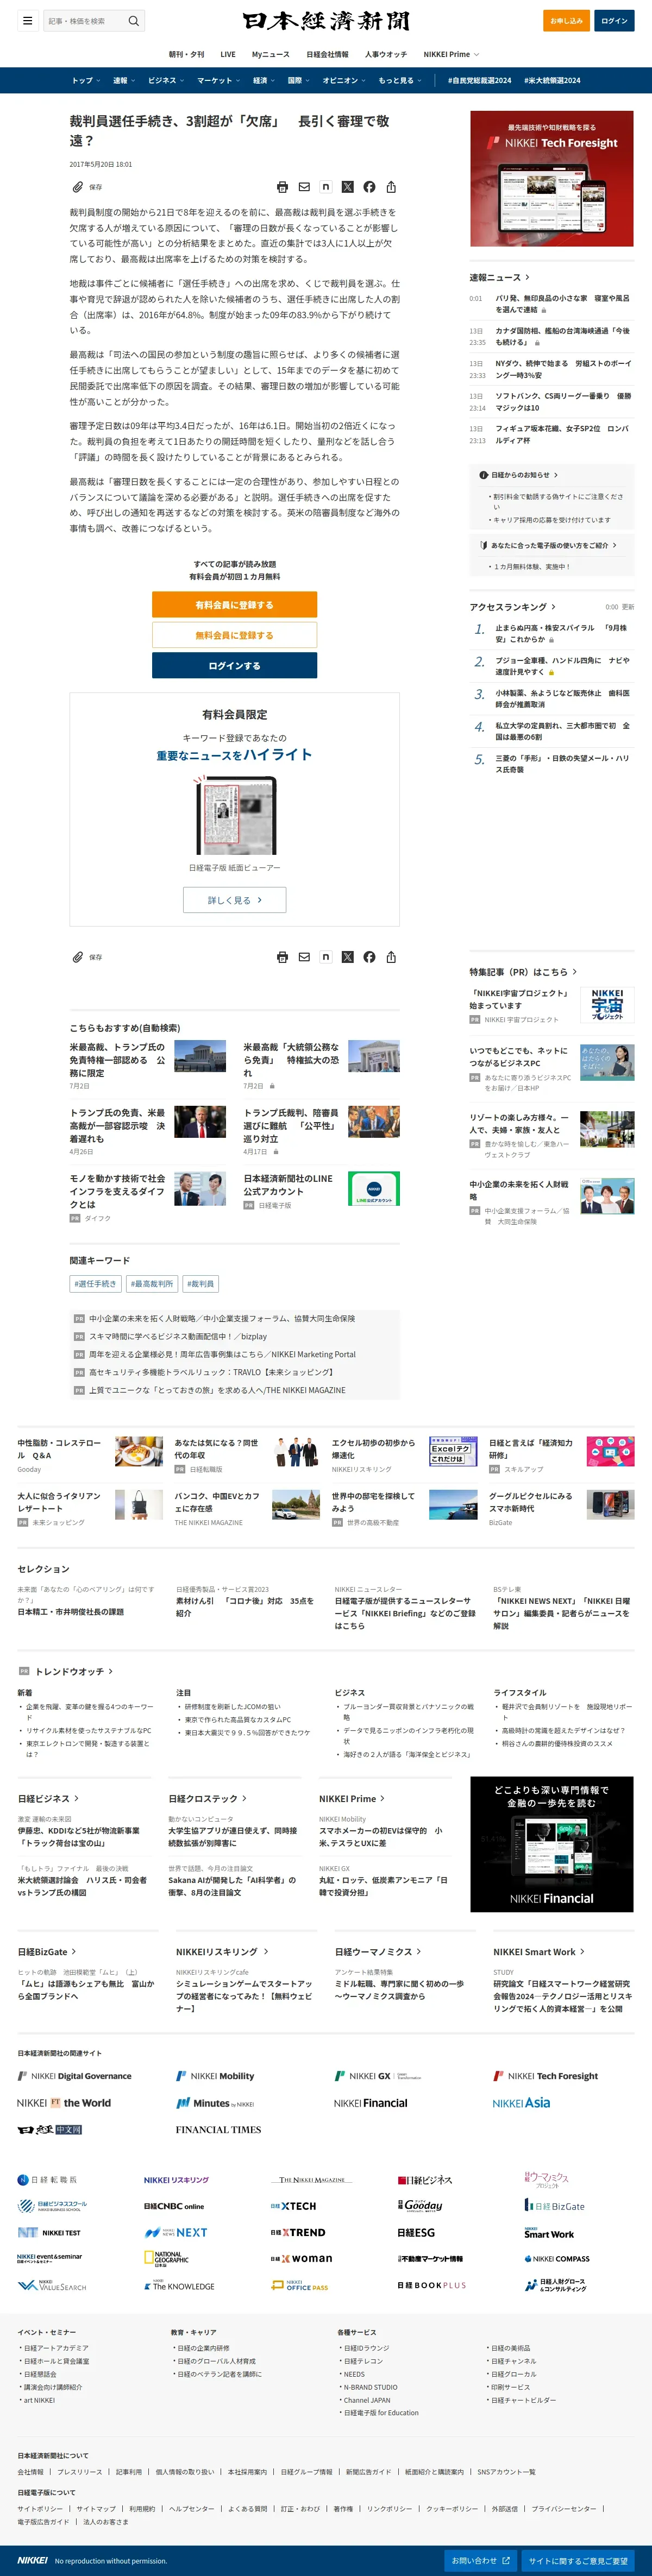The width and height of the screenshot is (652, 2576).
Task: Open the 特集記事（PR）はこちら link
Action: [523, 971]
